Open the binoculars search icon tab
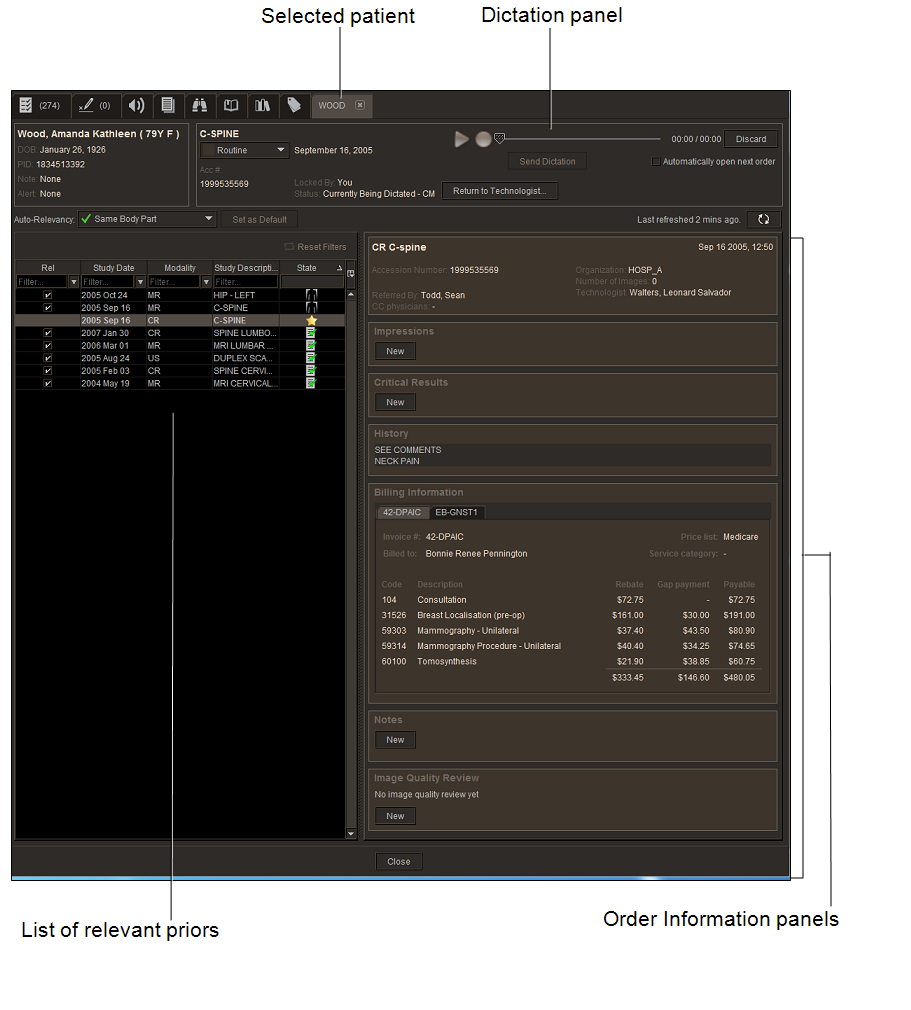This screenshot has height=1010, width=911. point(199,105)
